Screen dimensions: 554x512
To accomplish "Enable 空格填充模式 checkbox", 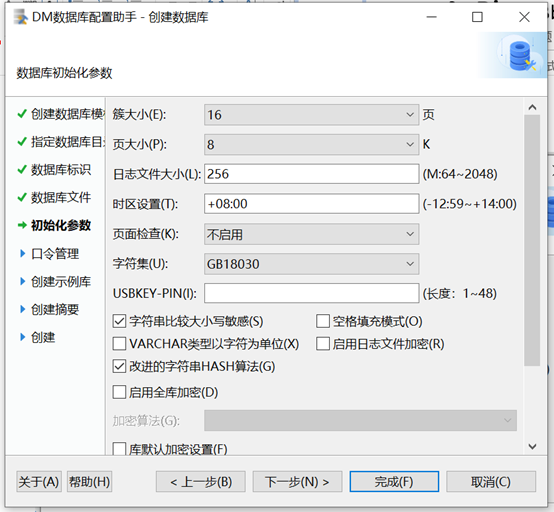I will (x=323, y=321).
